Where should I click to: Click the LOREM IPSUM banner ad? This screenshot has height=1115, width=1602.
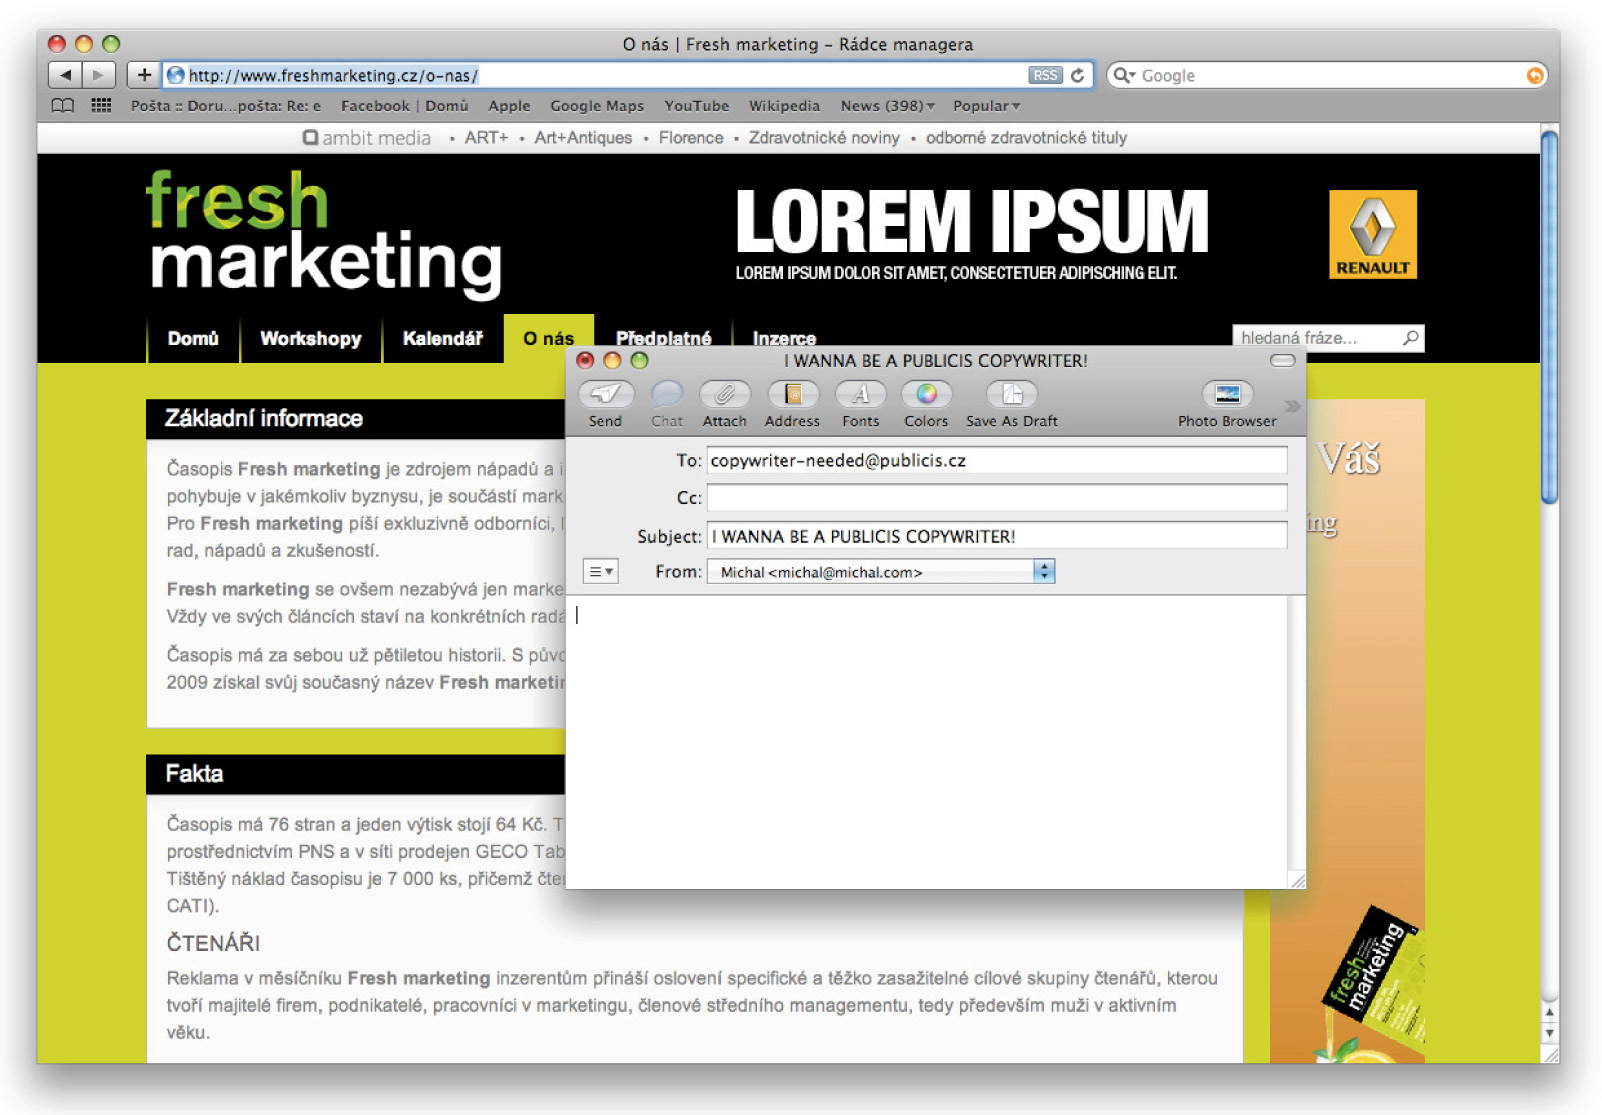pyautogui.click(x=971, y=234)
